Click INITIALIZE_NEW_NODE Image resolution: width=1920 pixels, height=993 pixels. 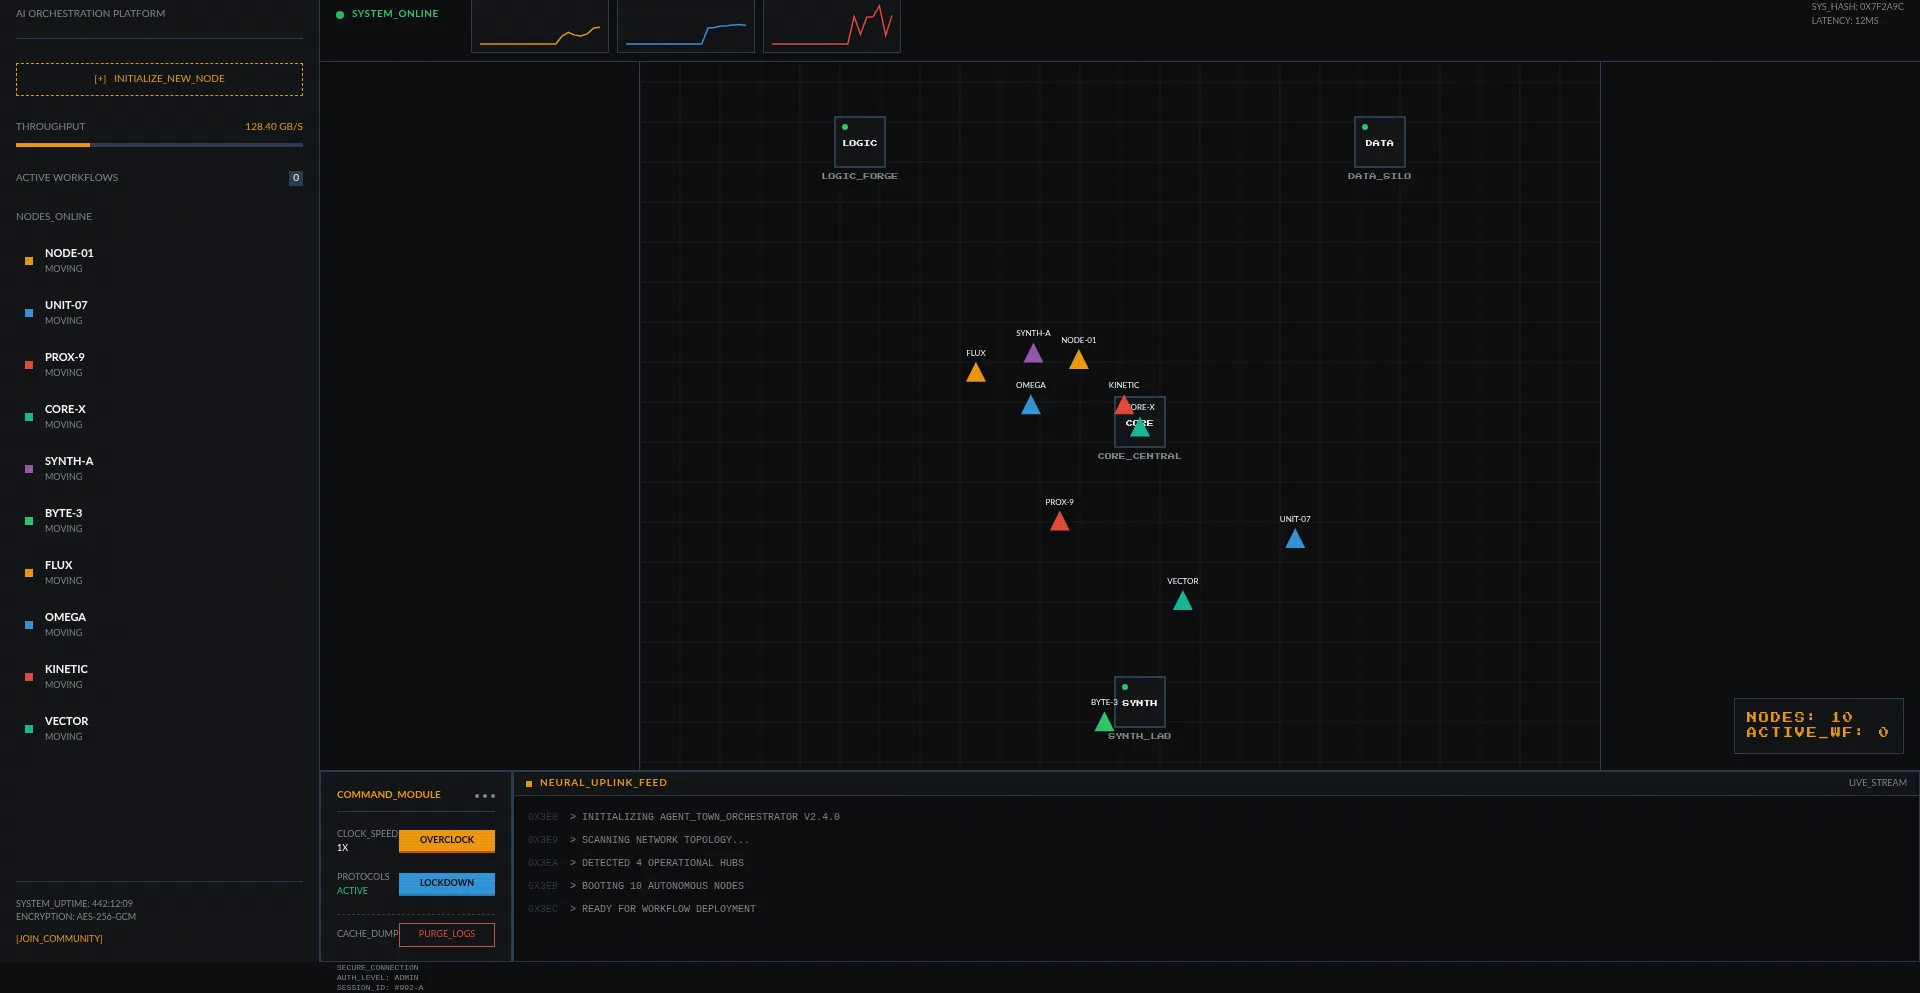pyautogui.click(x=158, y=78)
